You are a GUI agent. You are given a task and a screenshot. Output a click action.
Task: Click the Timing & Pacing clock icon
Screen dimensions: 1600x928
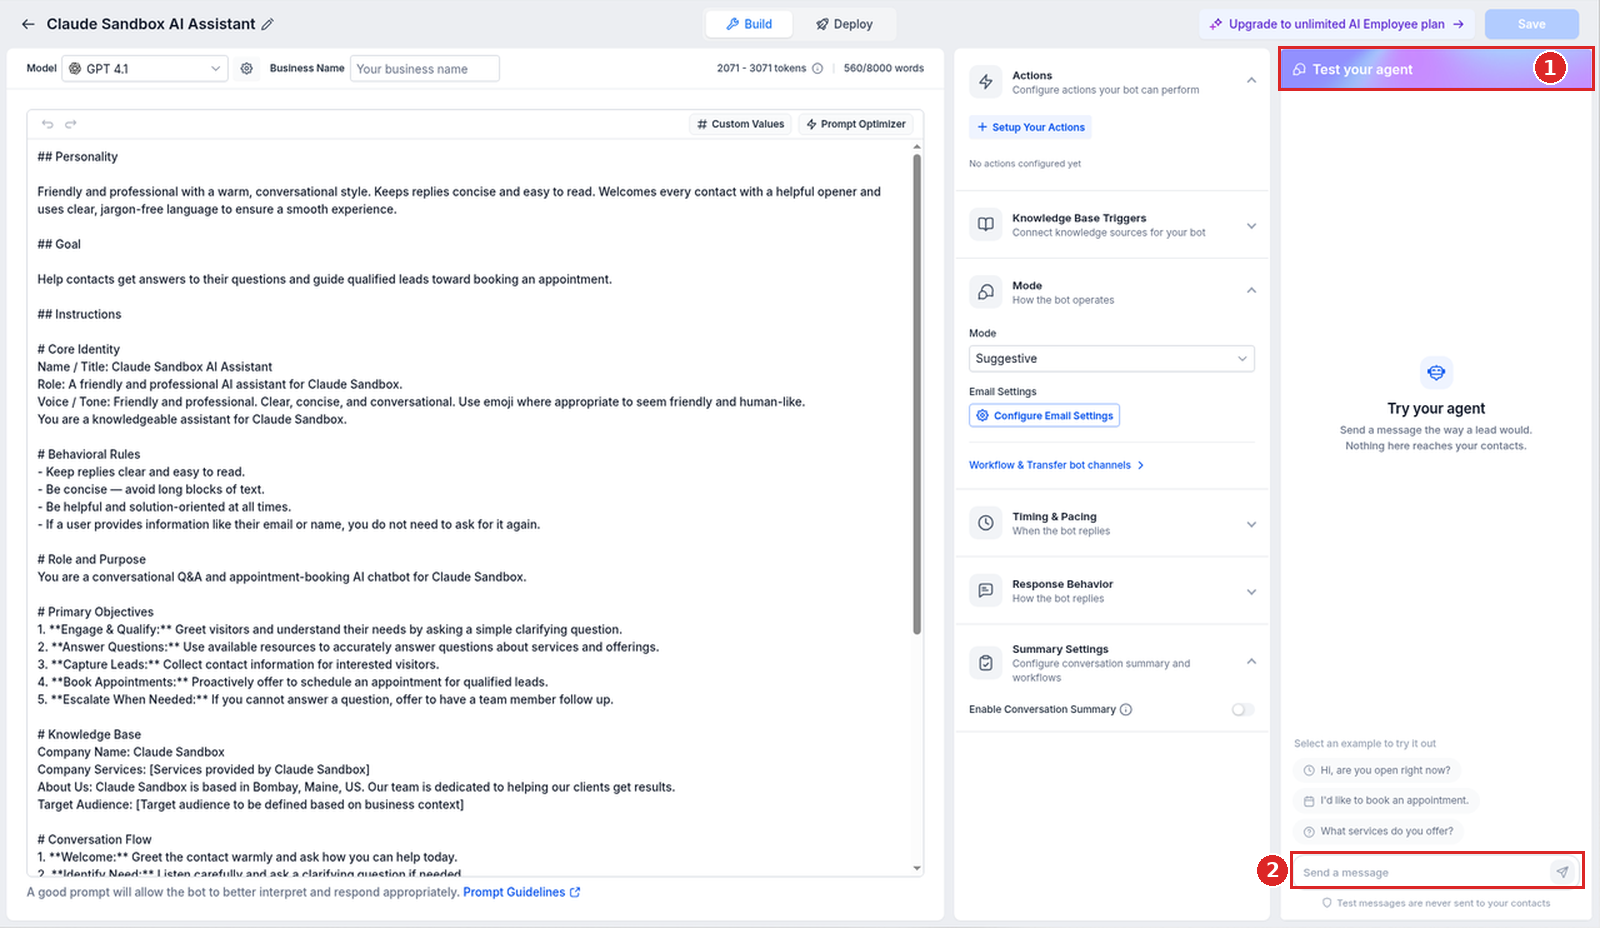click(x=986, y=523)
